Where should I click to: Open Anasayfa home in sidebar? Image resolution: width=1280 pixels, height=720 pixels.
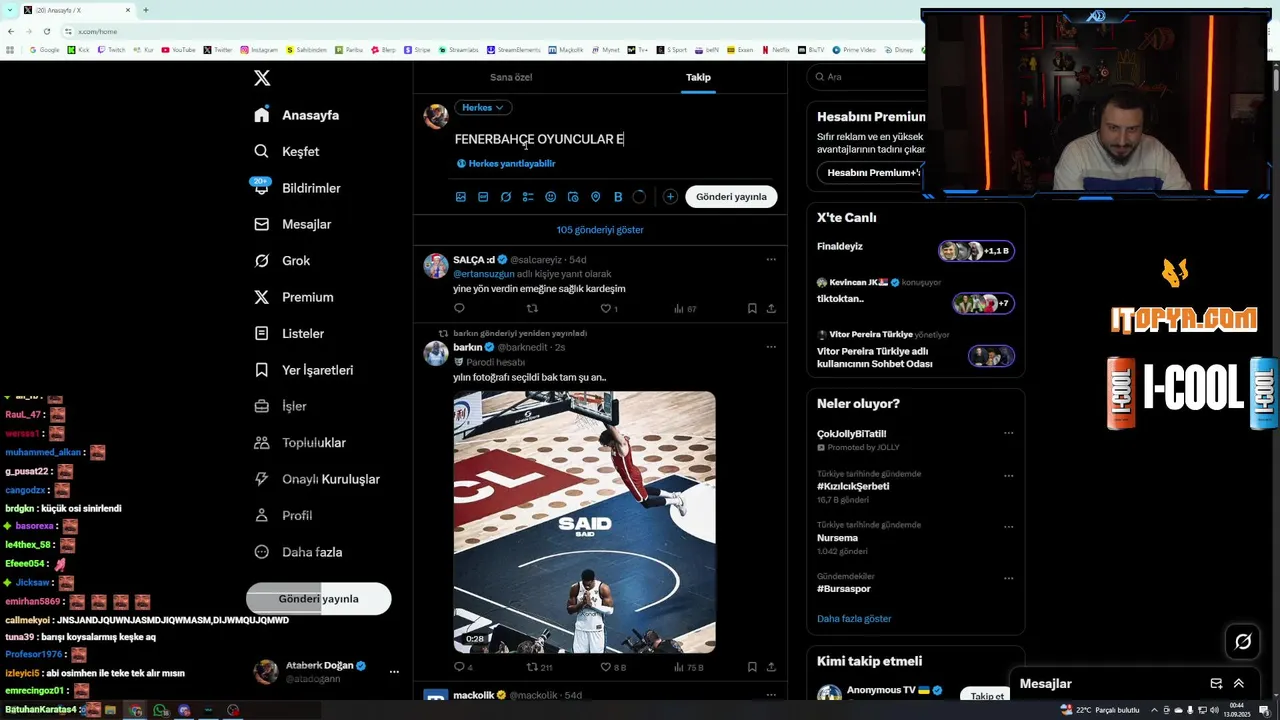[x=296, y=115]
